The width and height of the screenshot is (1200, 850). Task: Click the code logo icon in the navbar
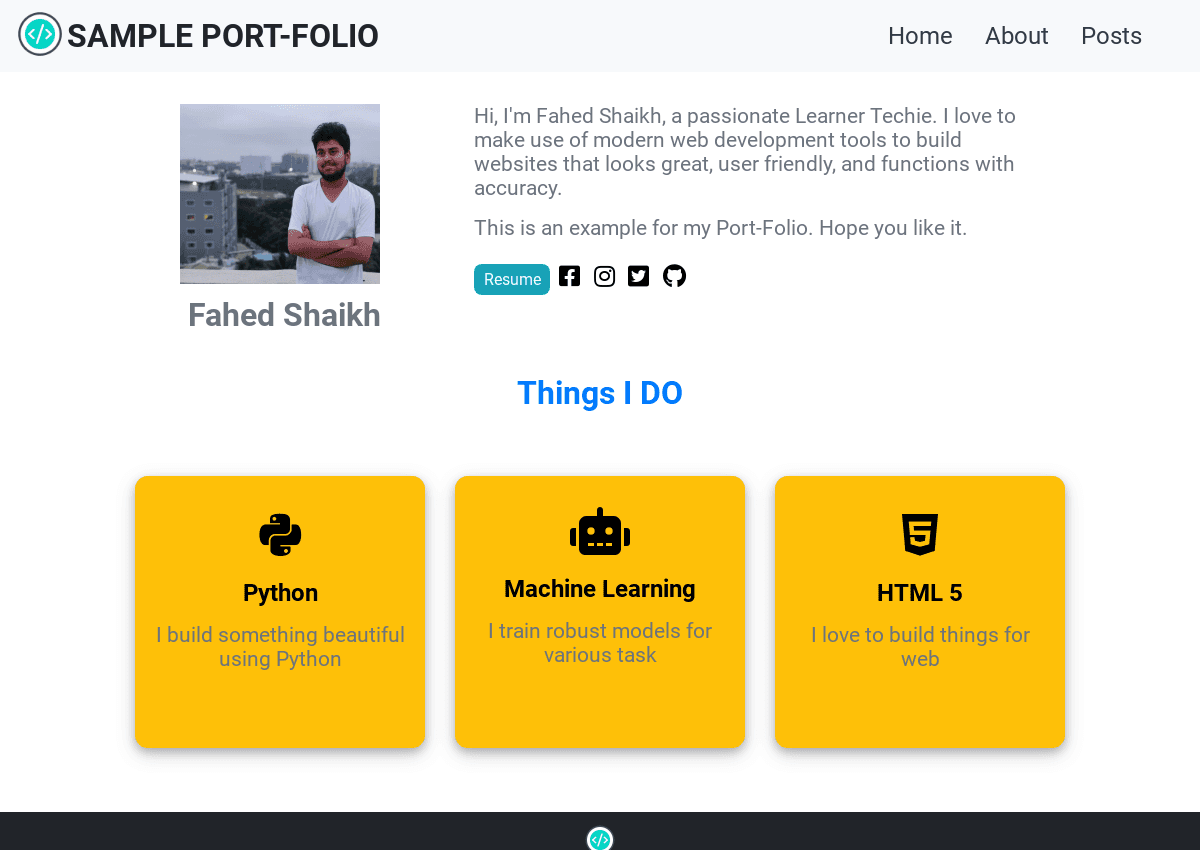tap(40, 35)
